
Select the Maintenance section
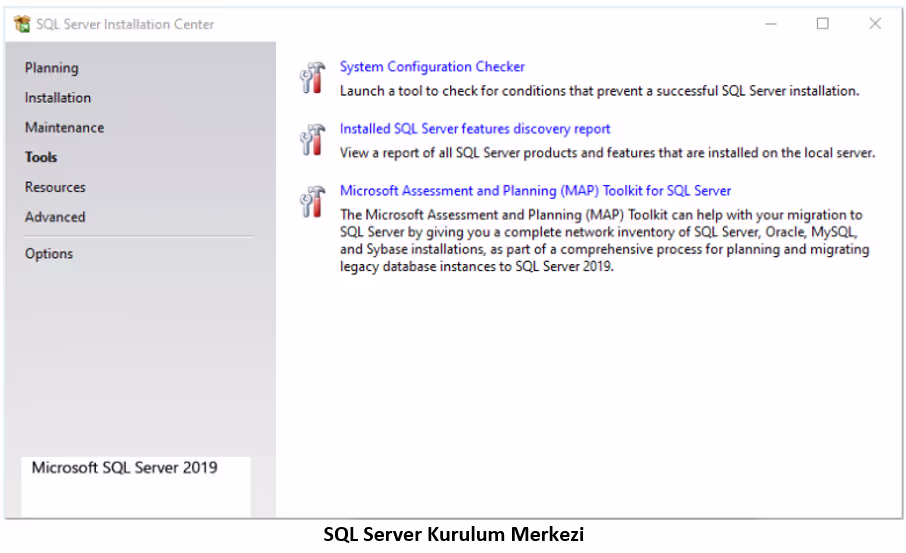click(x=64, y=128)
